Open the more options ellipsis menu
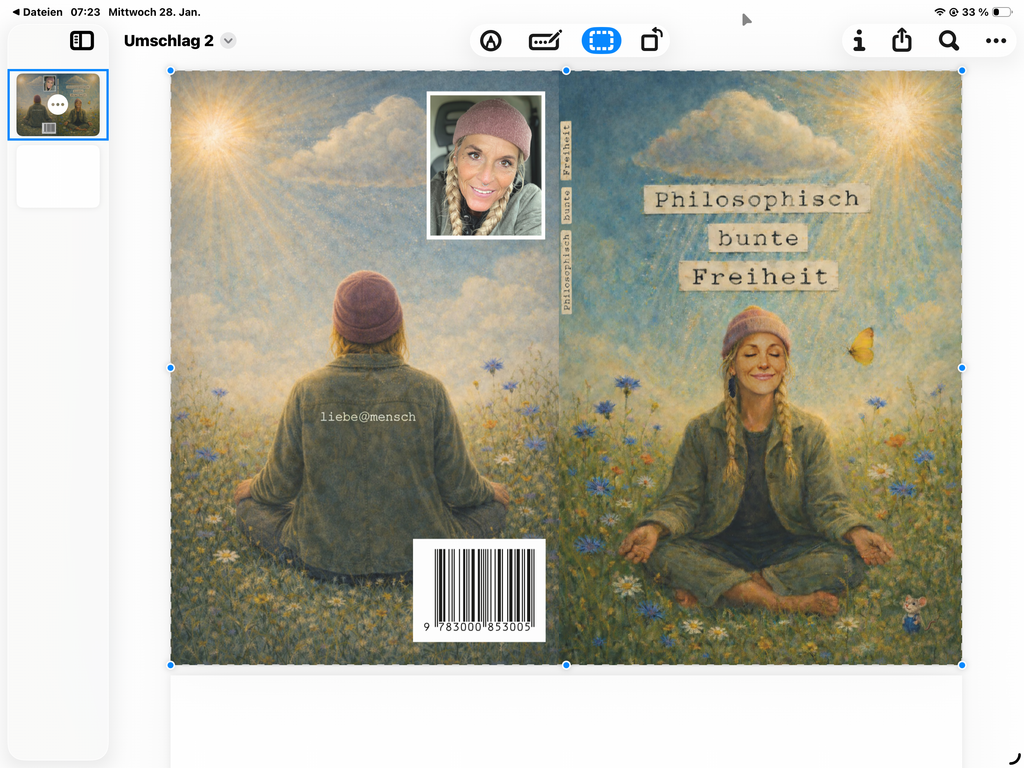Image resolution: width=1024 pixels, height=768 pixels. tap(995, 41)
